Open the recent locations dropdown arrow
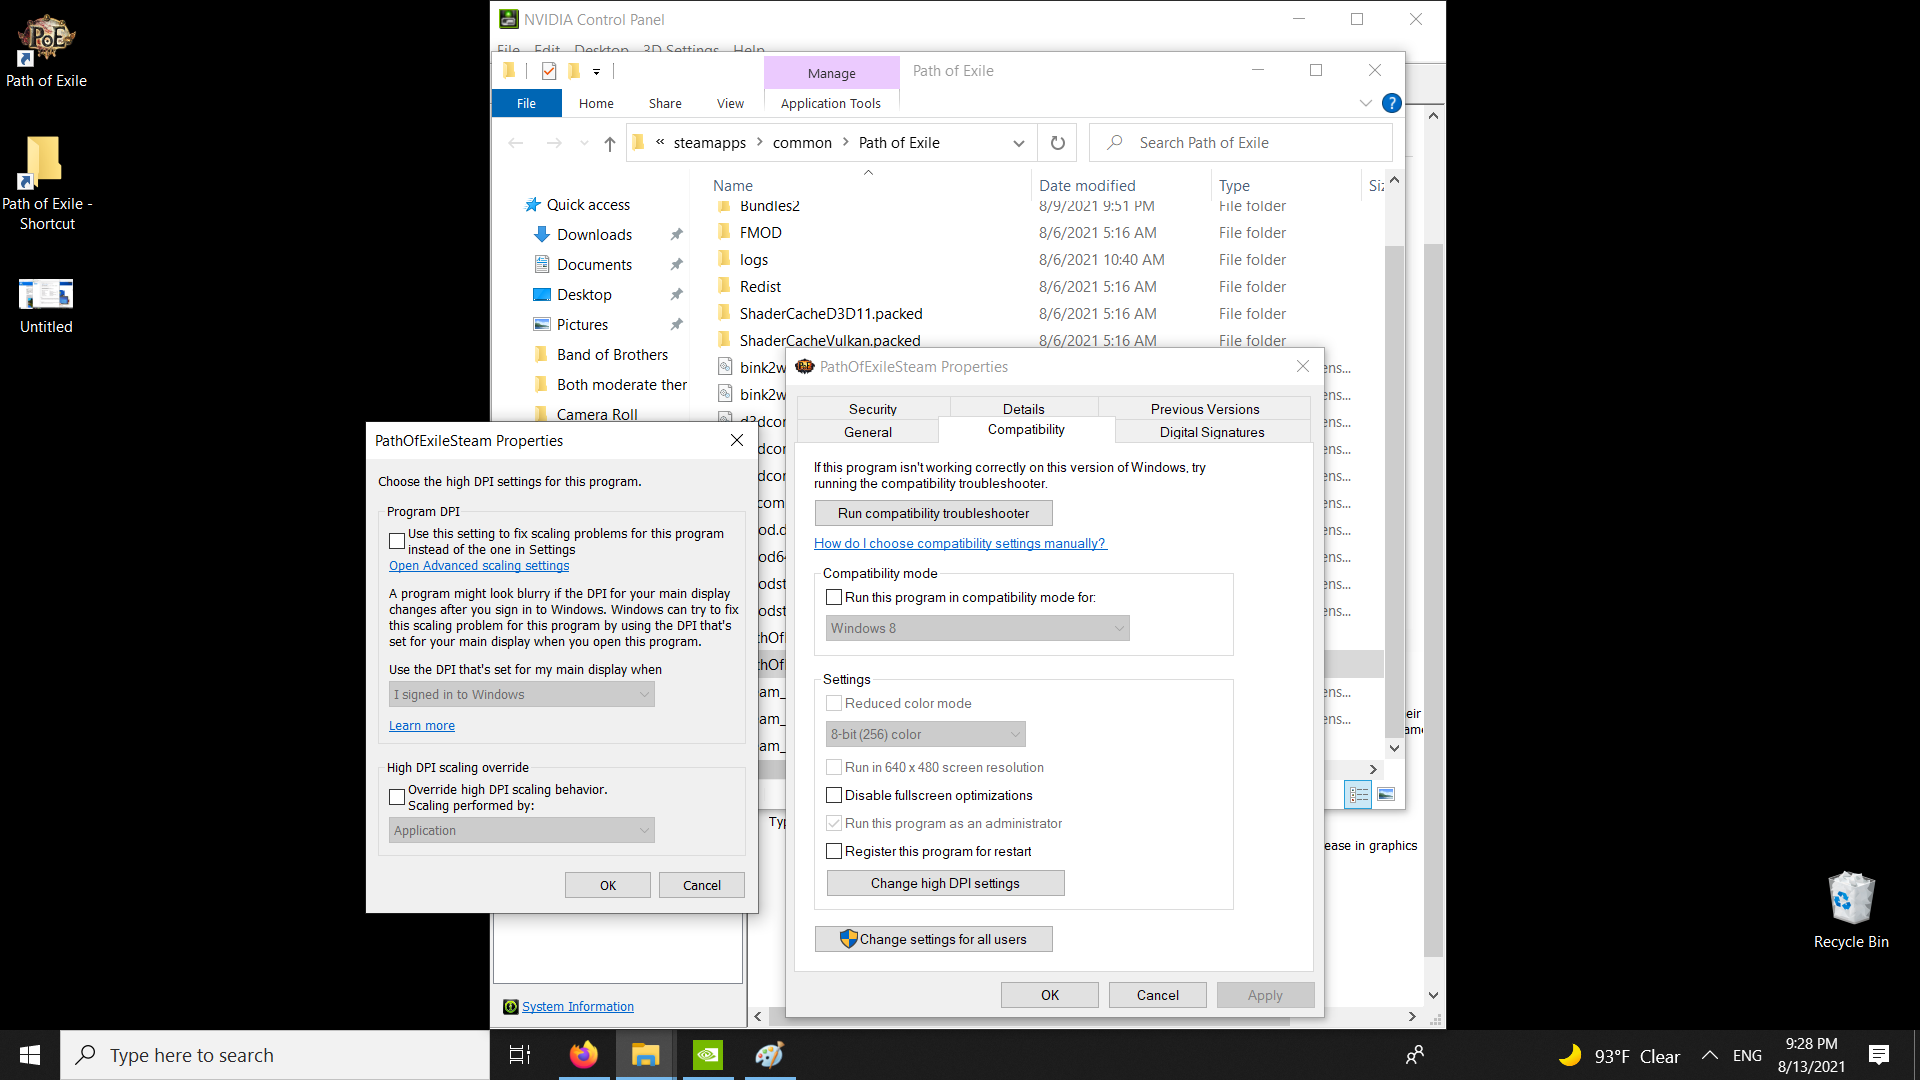The image size is (1920, 1080). pyautogui.click(x=585, y=144)
